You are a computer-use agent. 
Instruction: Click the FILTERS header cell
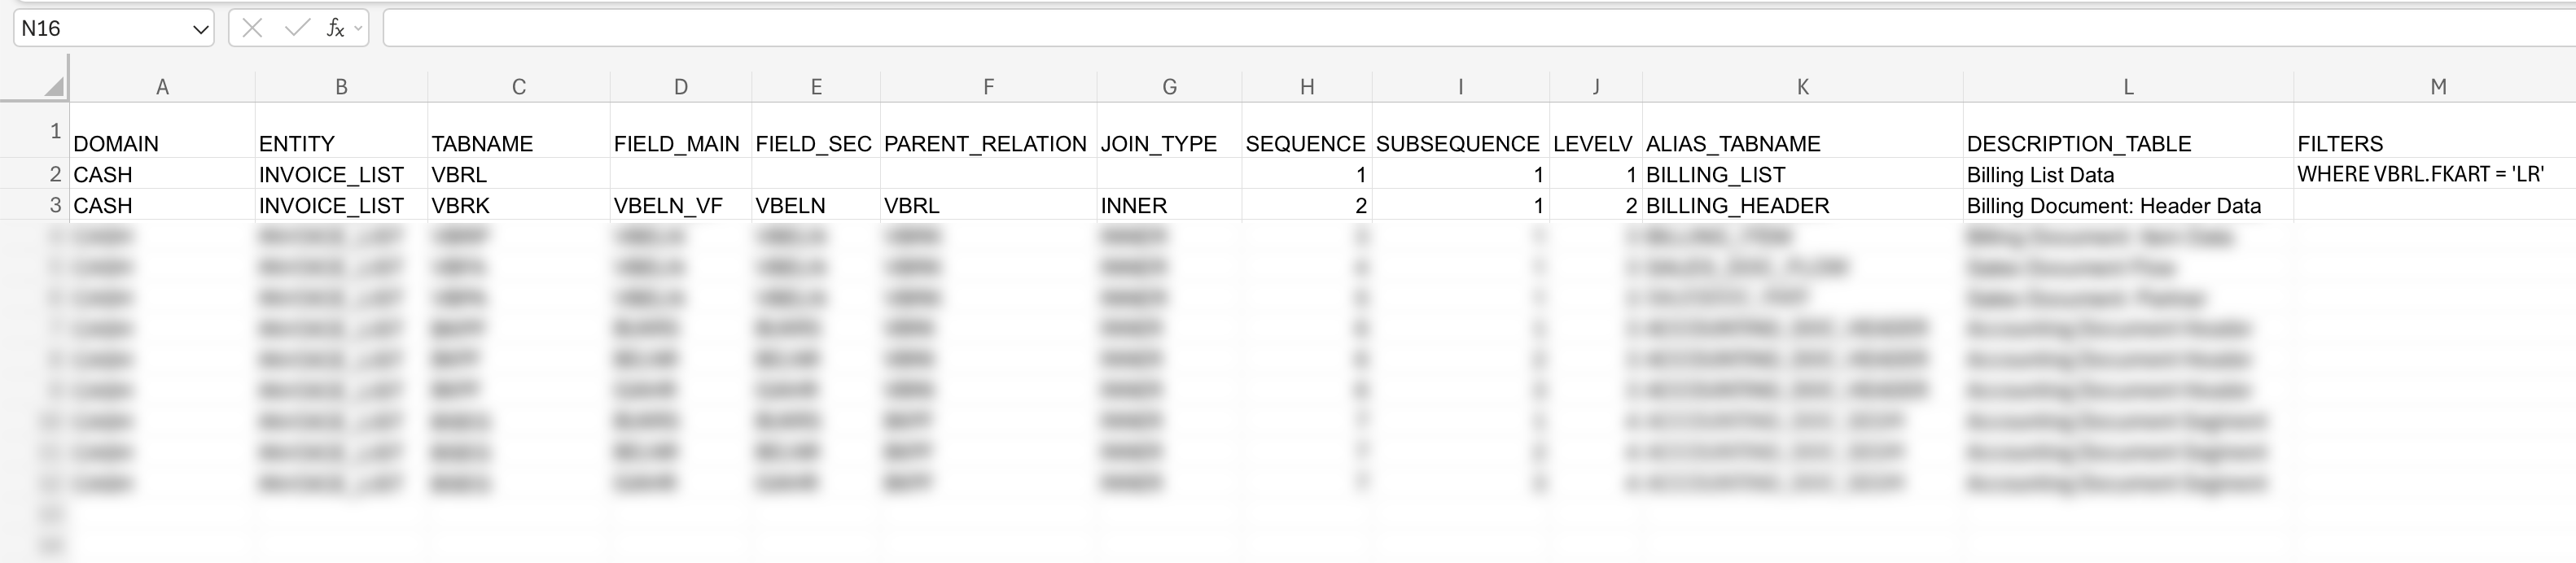pyautogui.click(x=2340, y=143)
